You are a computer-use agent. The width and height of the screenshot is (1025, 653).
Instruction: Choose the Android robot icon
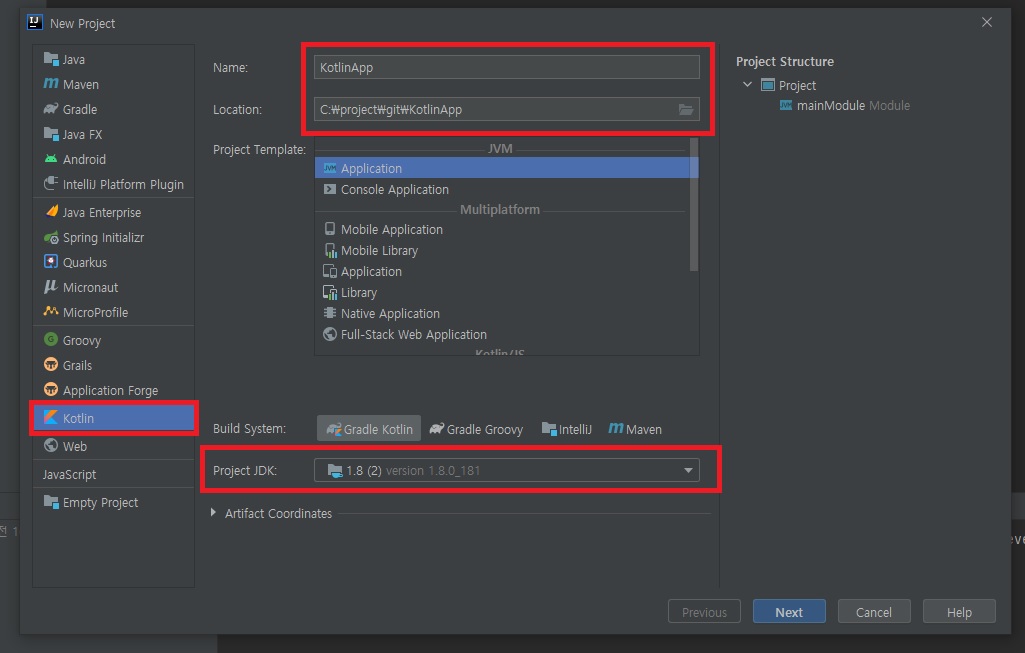tap(51, 159)
